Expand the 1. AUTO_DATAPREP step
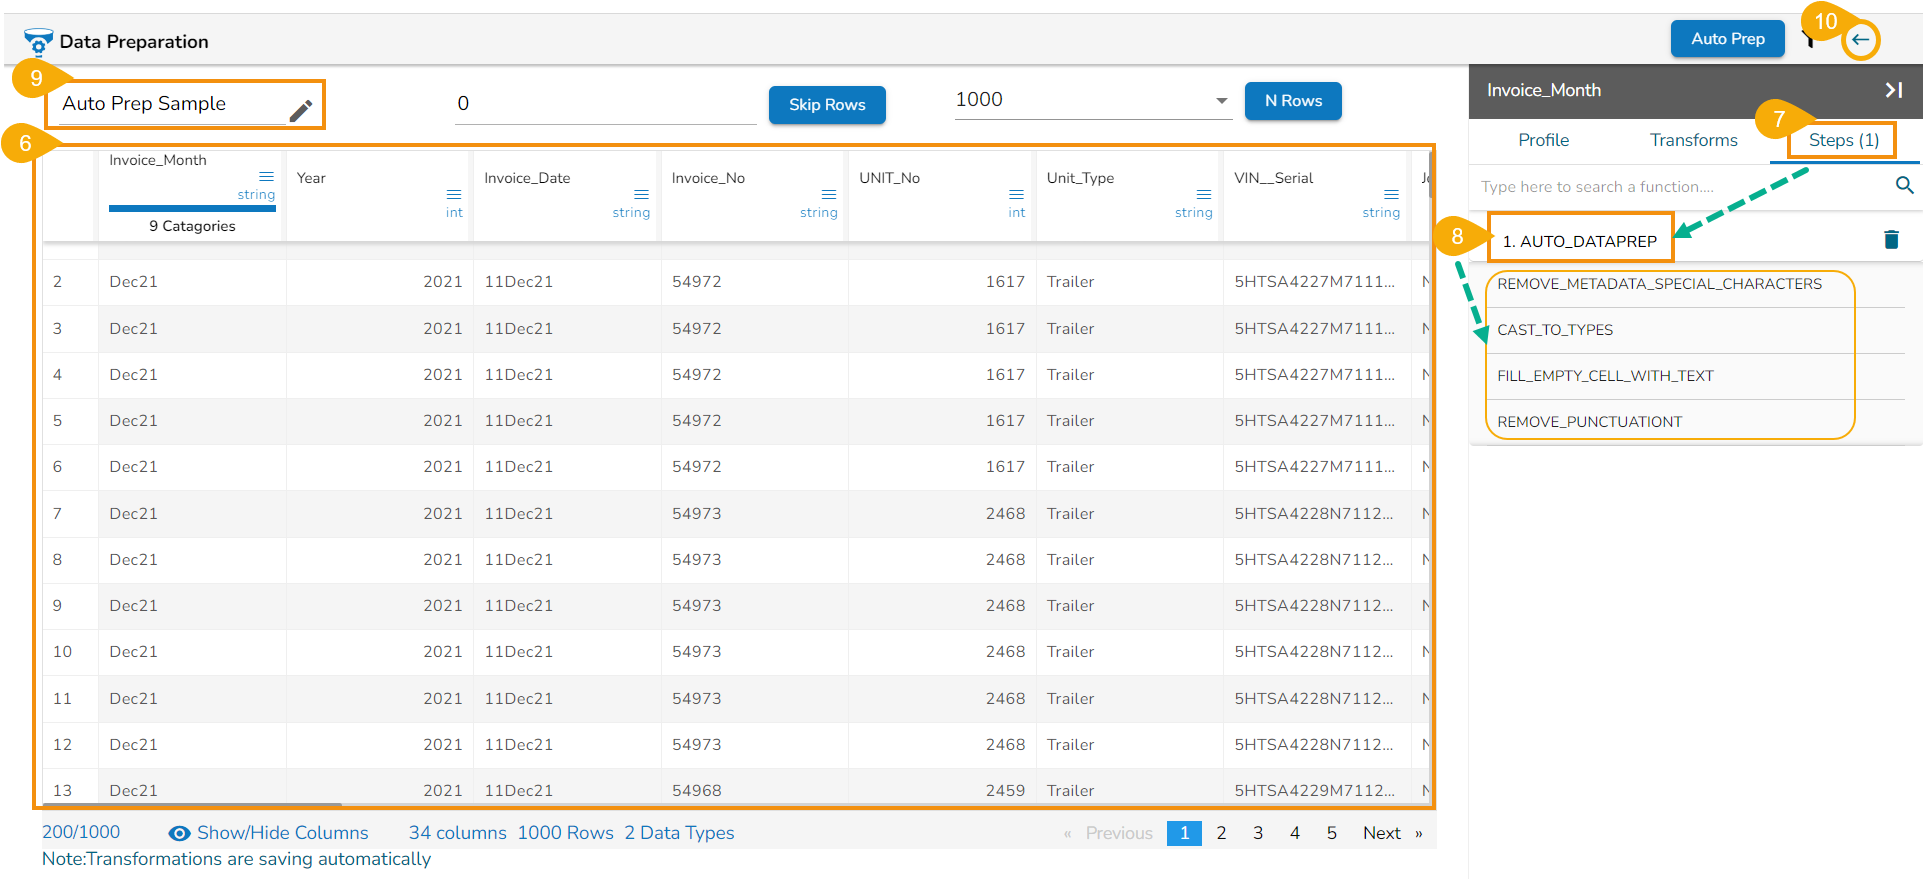This screenshot has height=879, width=1923. (1579, 241)
